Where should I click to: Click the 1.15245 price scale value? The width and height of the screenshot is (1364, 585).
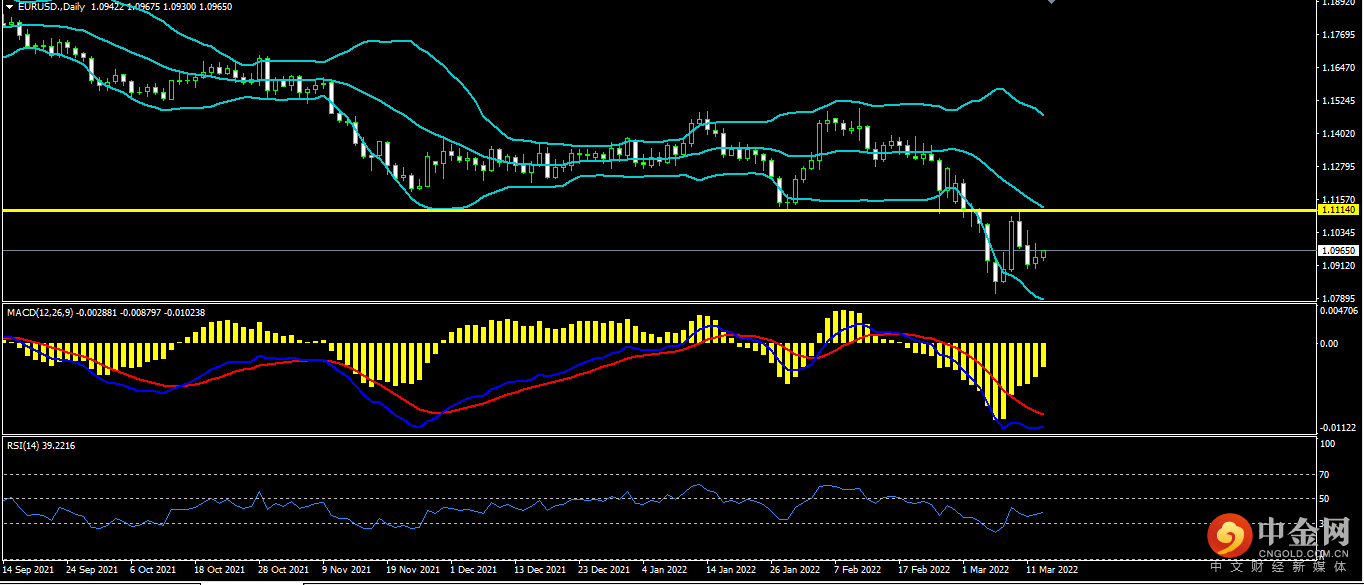(1337, 101)
